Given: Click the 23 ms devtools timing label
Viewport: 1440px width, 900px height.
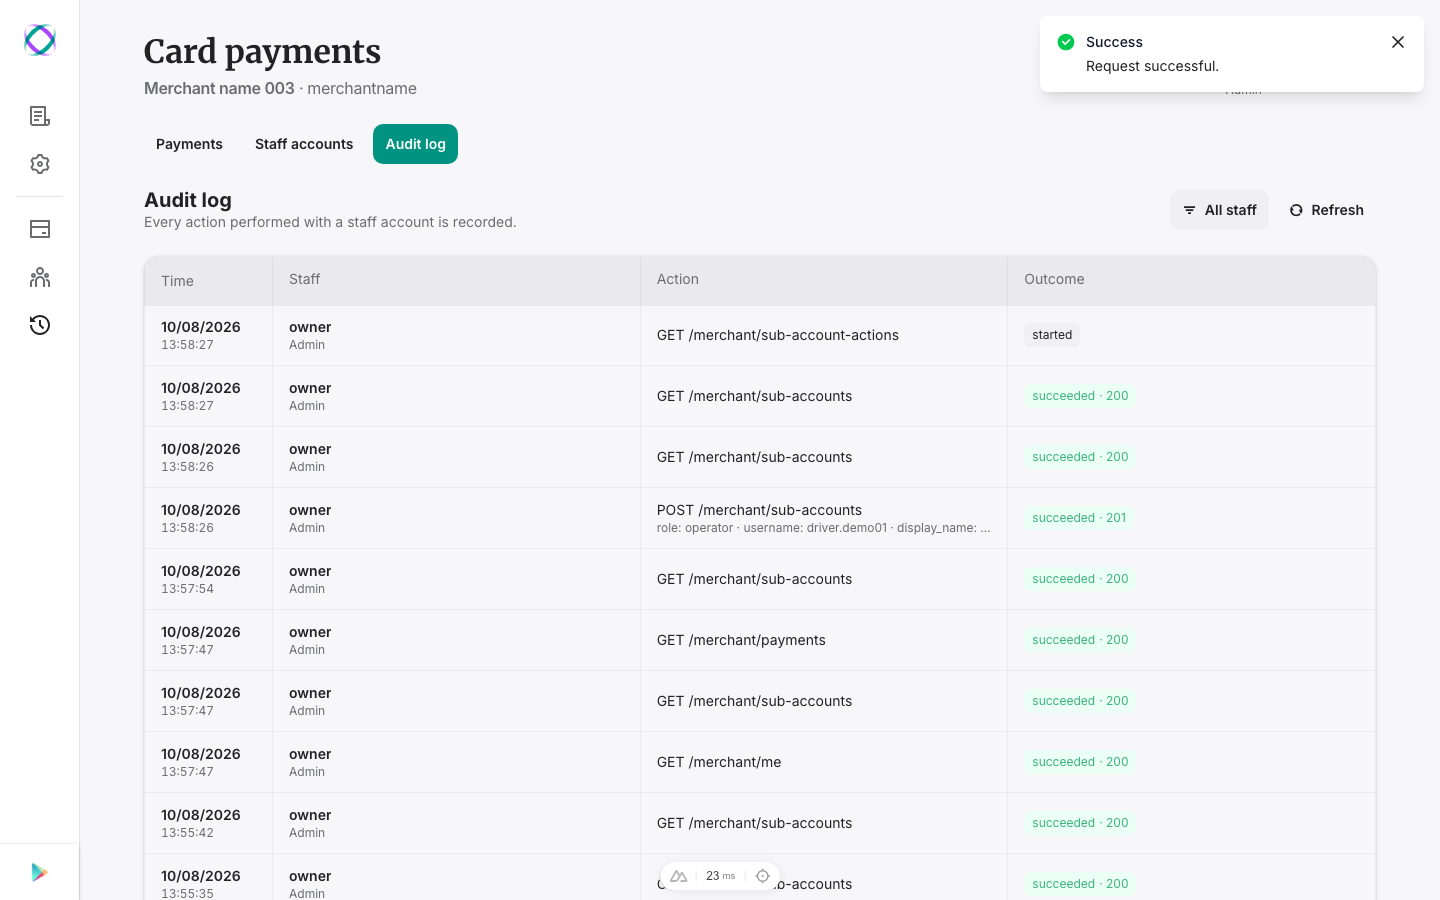Looking at the screenshot, I should click(x=720, y=876).
